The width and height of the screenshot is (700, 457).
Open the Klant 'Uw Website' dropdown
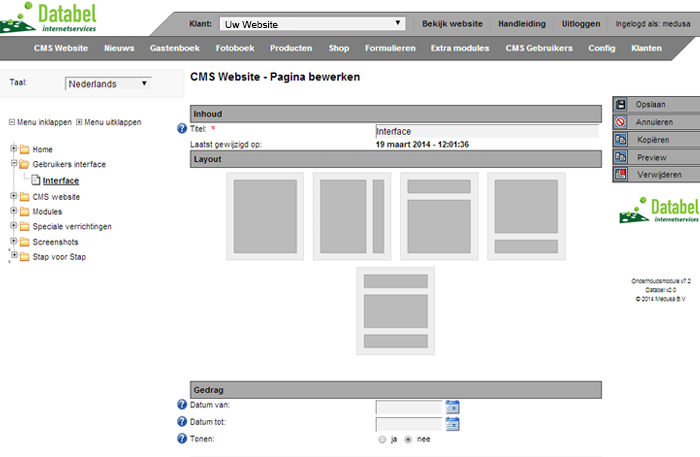[x=312, y=24]
